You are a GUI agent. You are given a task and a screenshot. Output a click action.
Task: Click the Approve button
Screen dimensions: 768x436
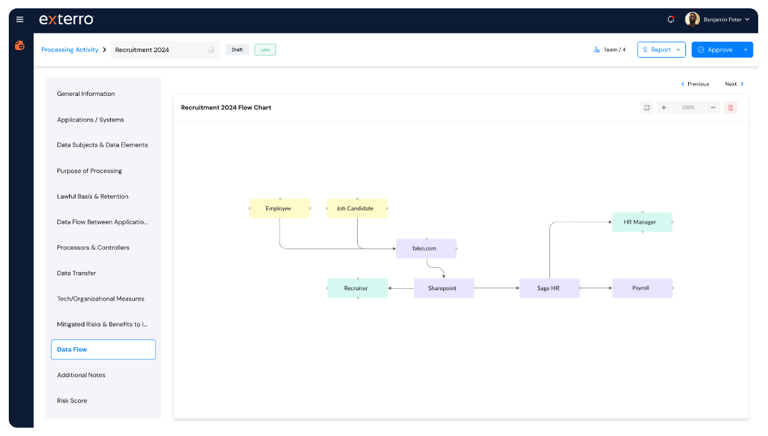715,49
